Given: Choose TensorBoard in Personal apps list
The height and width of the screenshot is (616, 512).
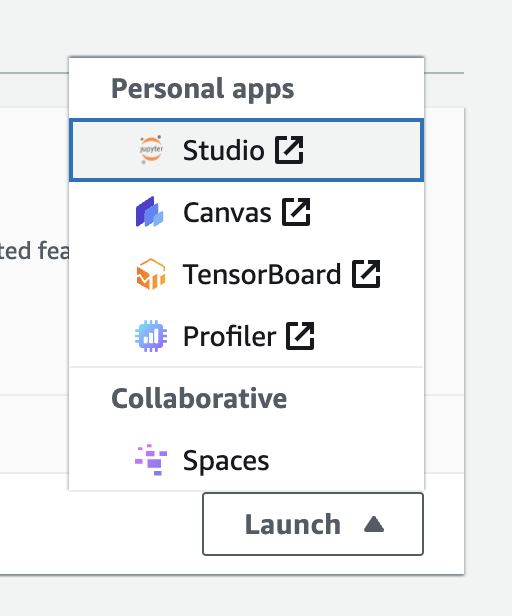Looking at the screenshot, I should pyautogui.click(x=246, y=274).
